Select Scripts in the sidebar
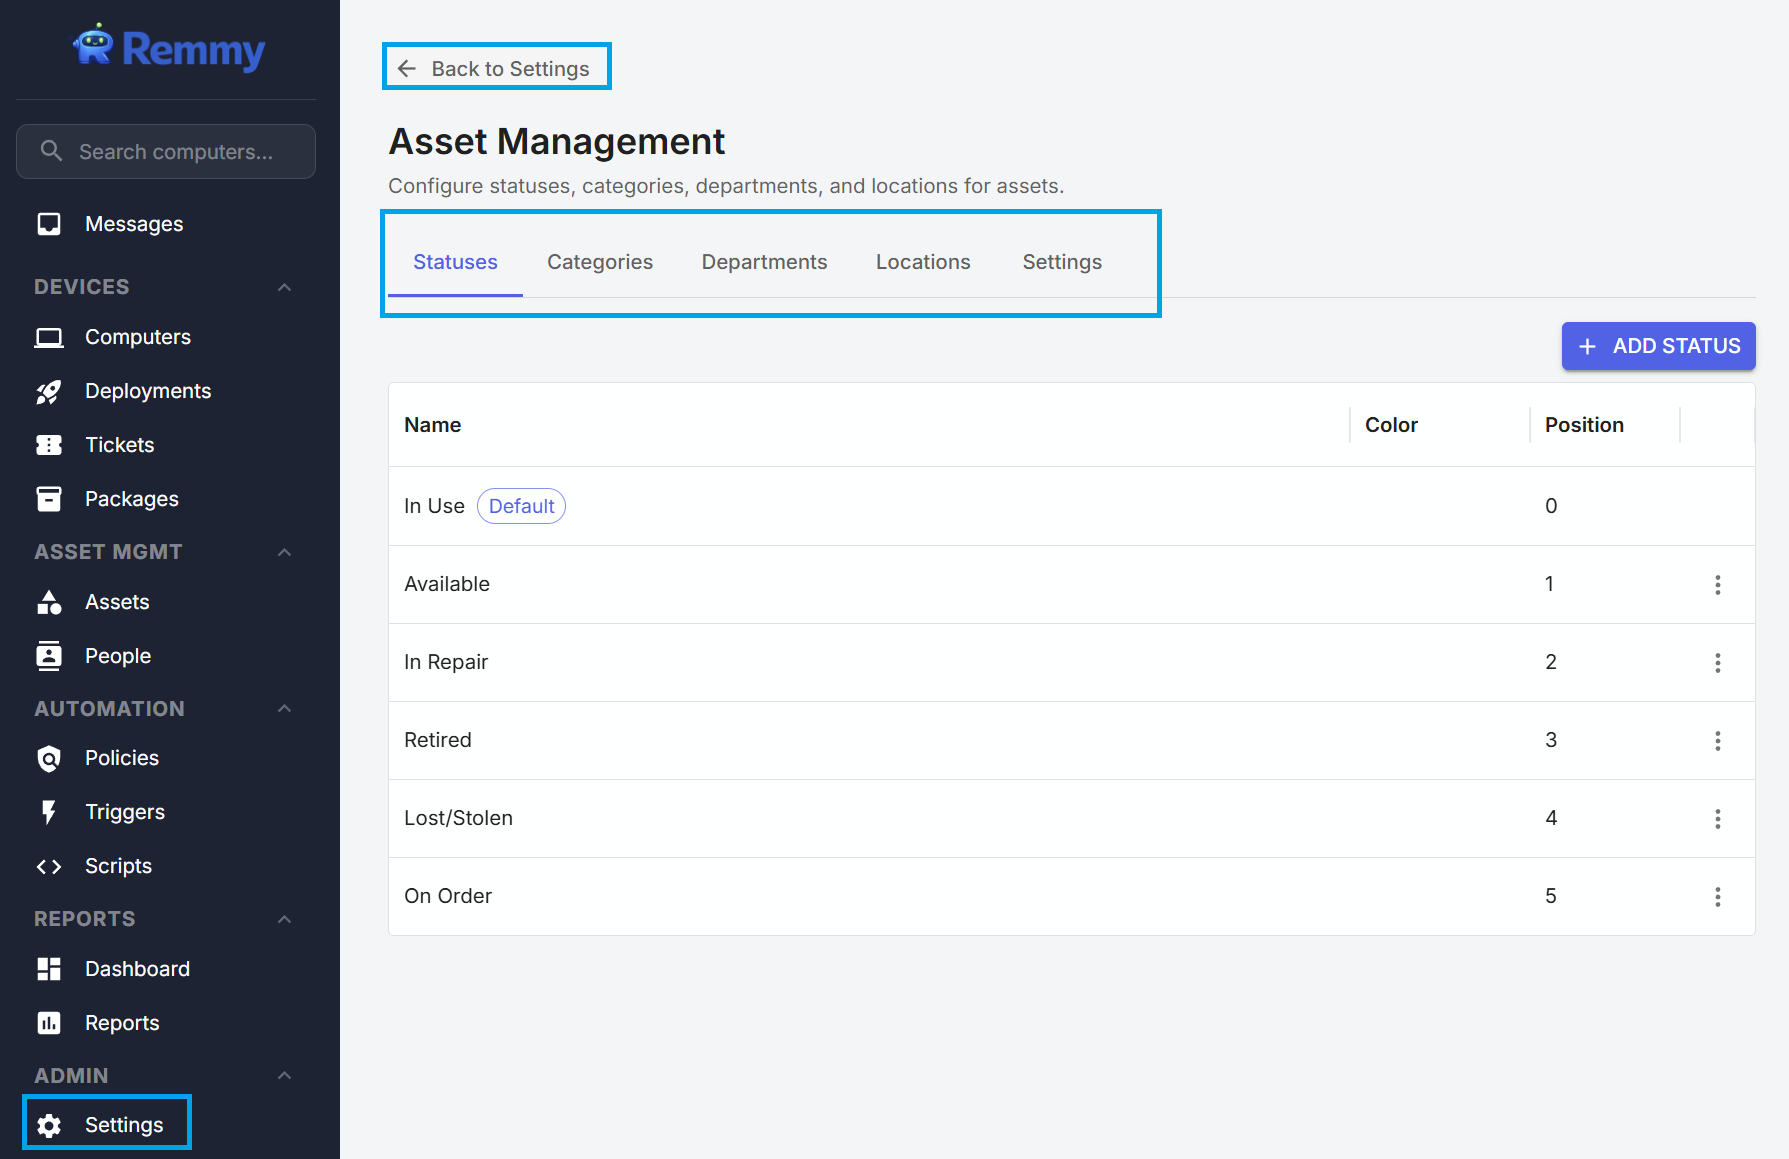Screen dimensions: 1789x1159 (118, 865)
